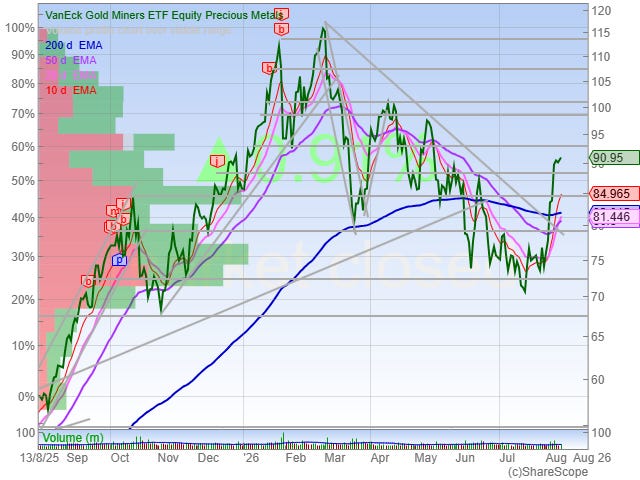Screen dimensions: 640x480
Task: Select the 50 d EMA legend label
Action: [x=71, y=60]
